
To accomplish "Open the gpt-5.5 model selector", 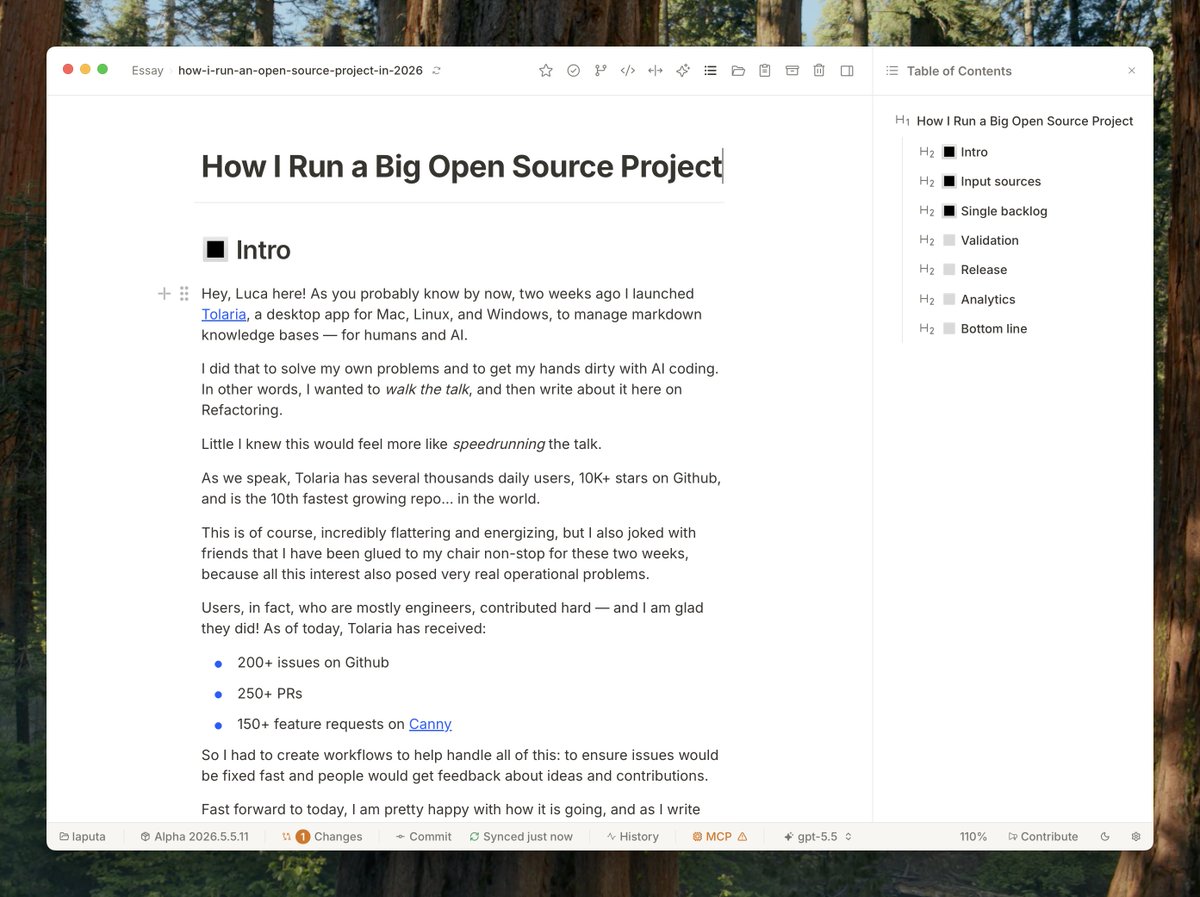I will click(817, 836).
